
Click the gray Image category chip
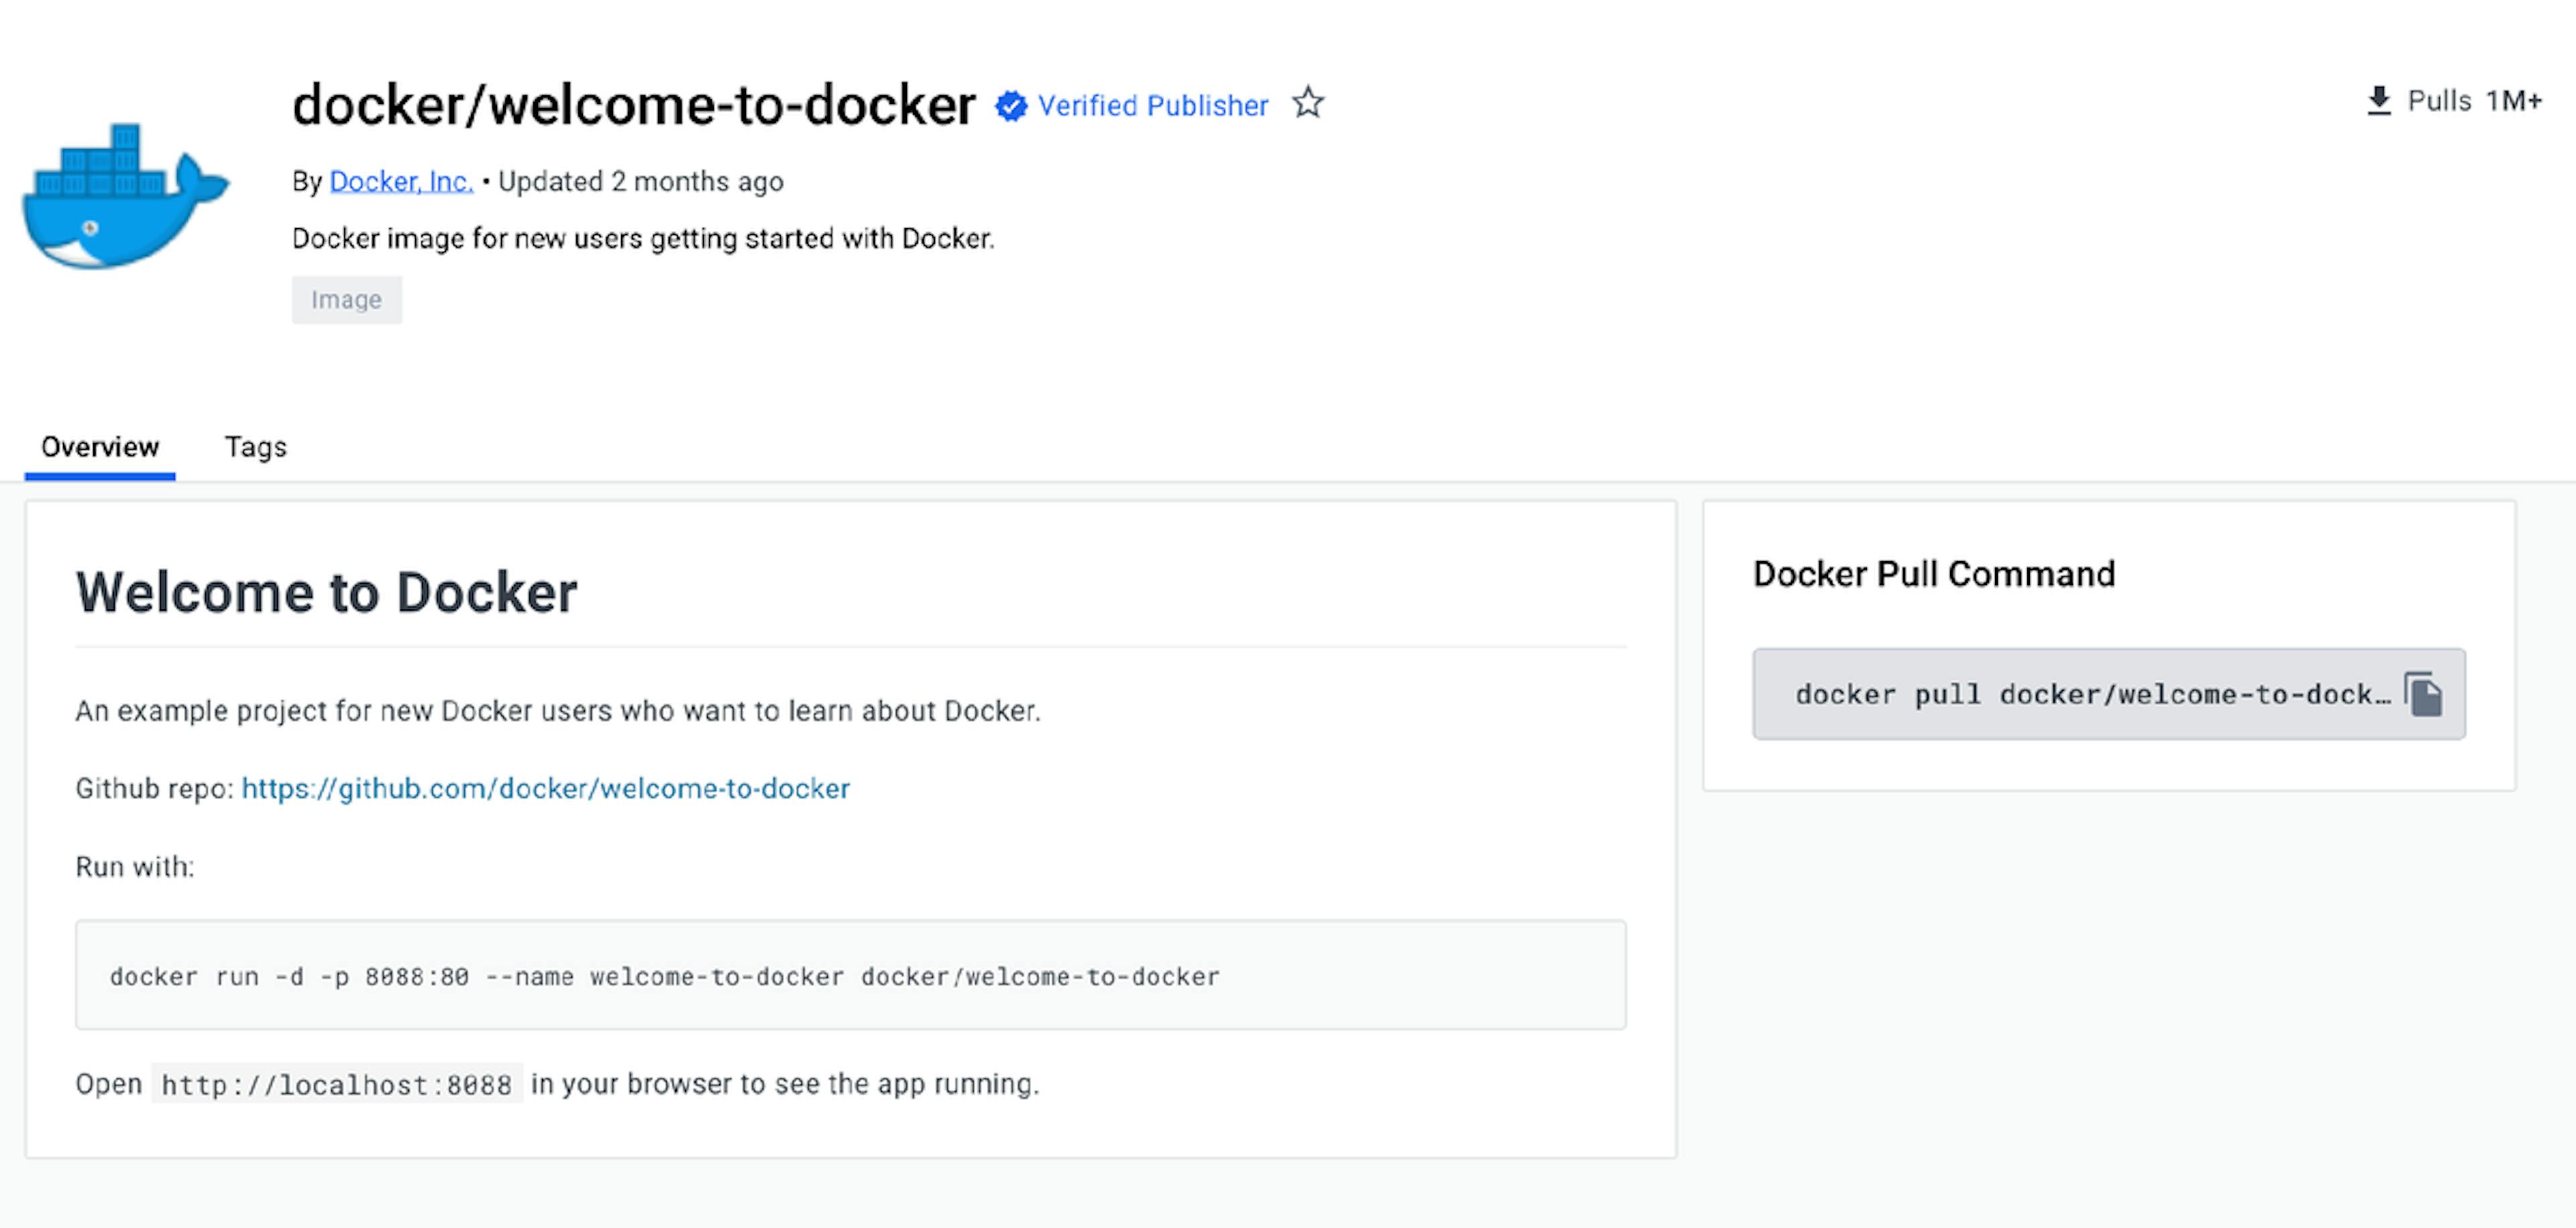pos(346,300)
